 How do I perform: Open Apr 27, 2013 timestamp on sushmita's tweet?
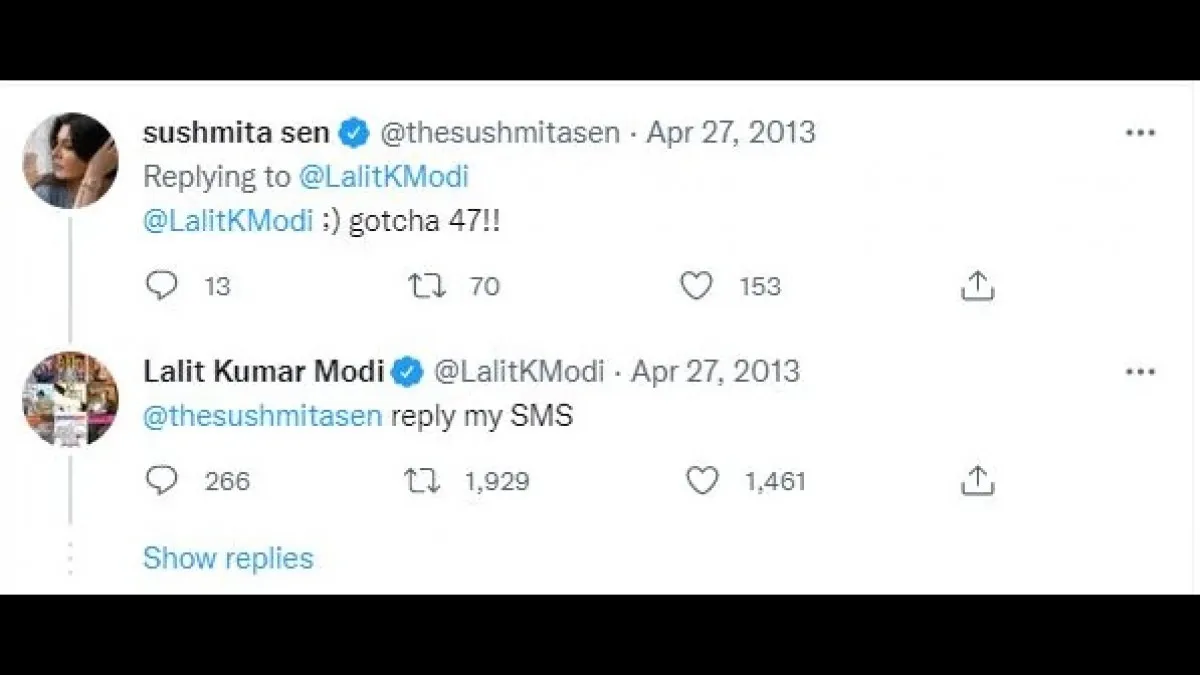(733, 131)
